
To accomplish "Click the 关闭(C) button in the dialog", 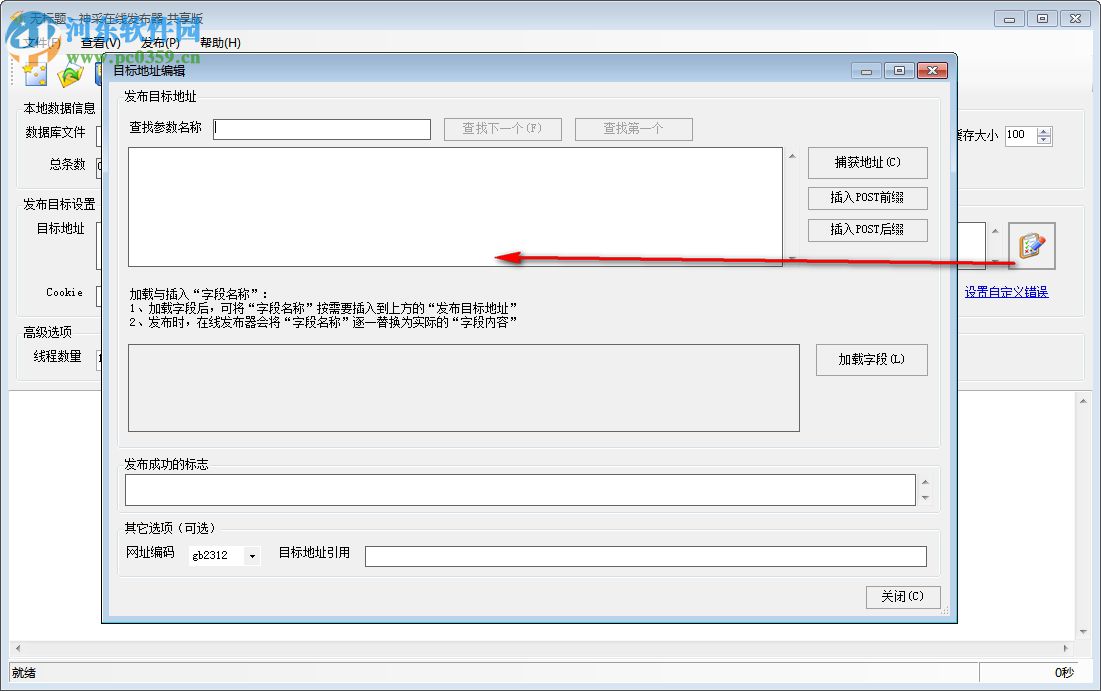I will click(x=903, y=597).
